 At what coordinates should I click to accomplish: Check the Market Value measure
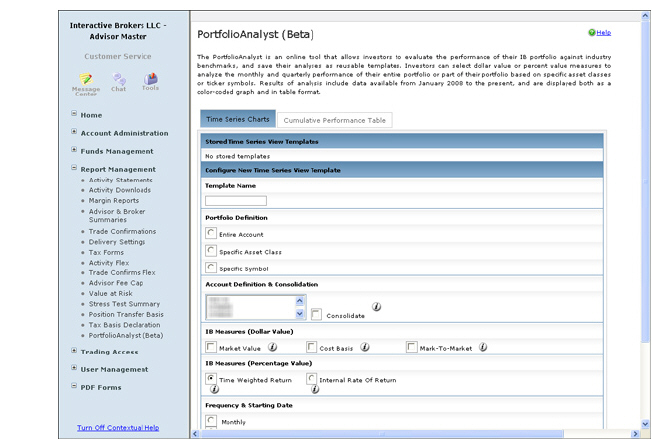[x=210, y=347]
